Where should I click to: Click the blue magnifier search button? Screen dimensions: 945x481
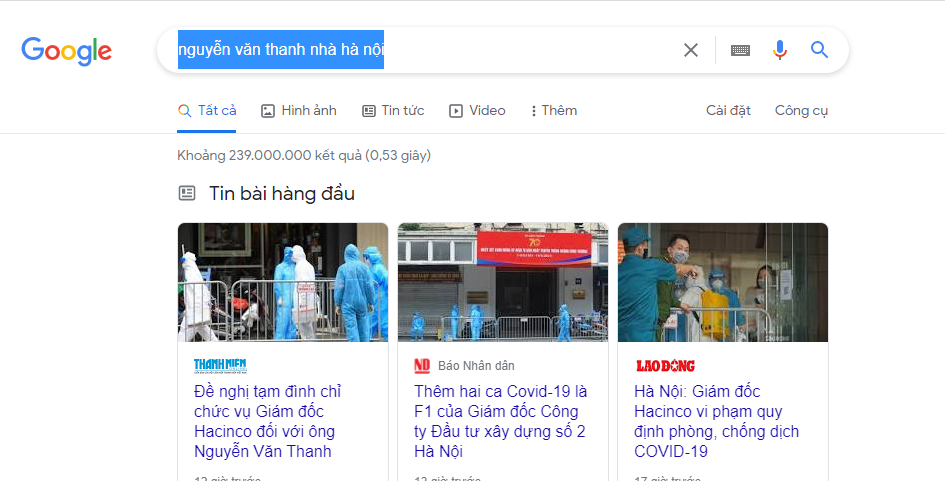tap(819, 49)
